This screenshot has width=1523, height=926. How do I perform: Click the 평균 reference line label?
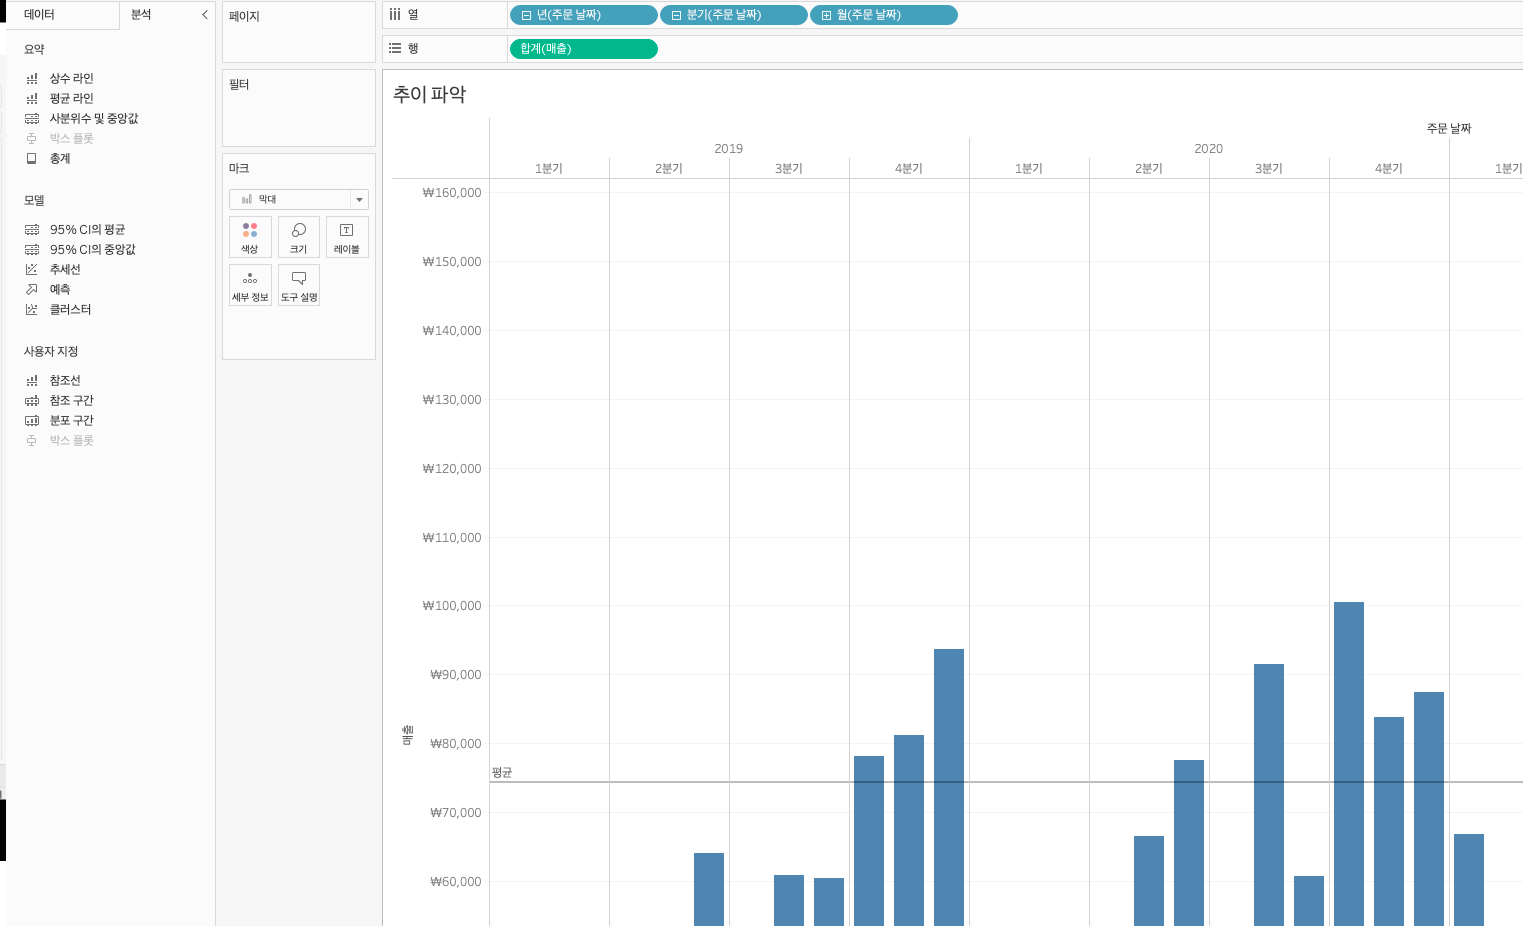click(x=502, y=773)
